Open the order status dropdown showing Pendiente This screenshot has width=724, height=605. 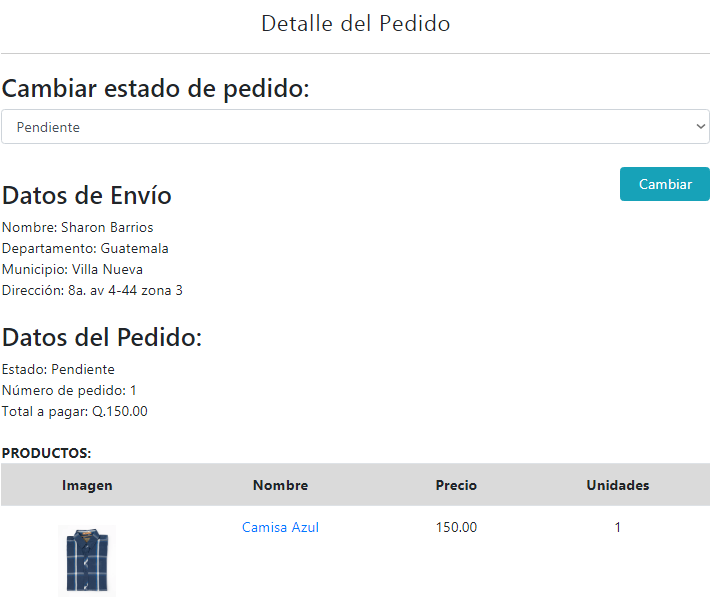(x=355, y=127)
